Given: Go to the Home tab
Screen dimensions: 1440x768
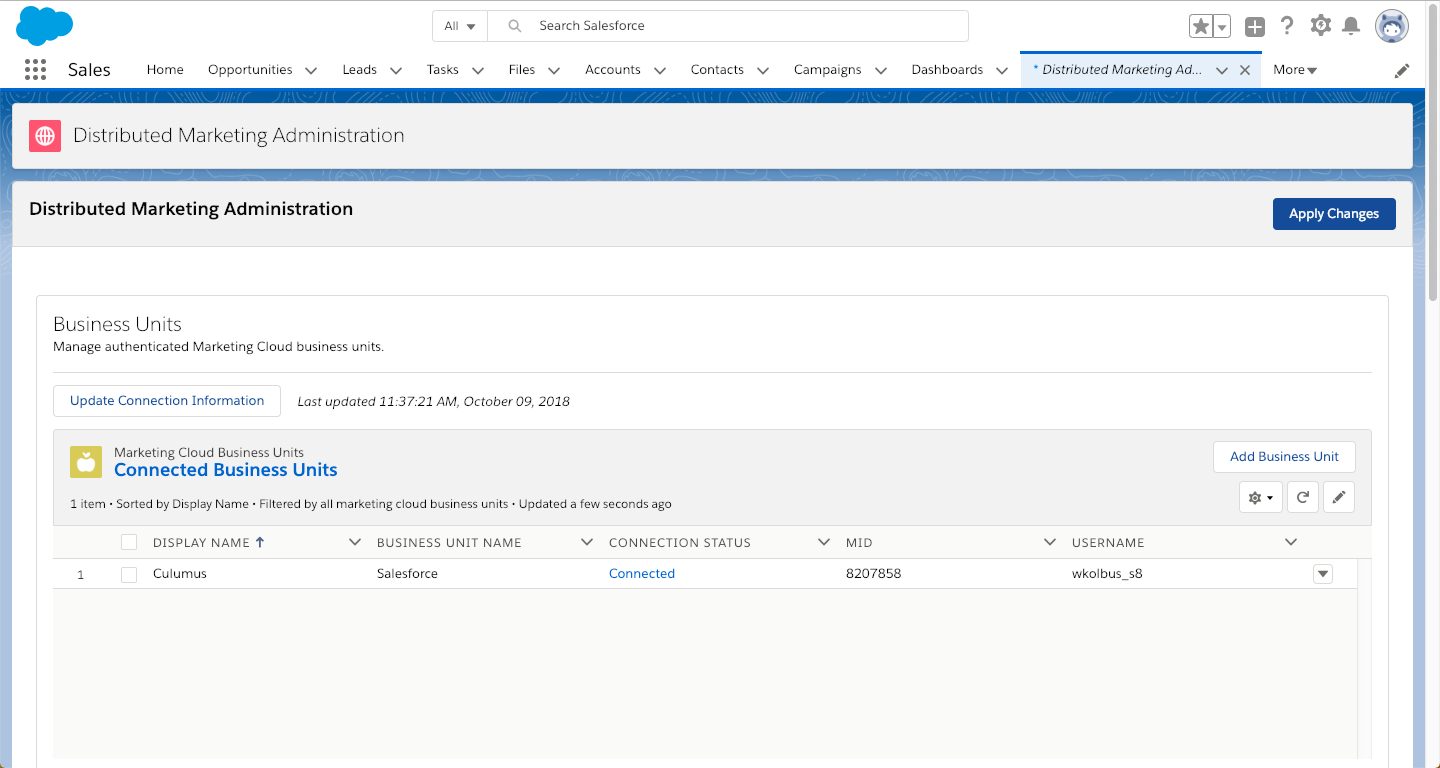Looking at the screenshot, I should [165, 70].
